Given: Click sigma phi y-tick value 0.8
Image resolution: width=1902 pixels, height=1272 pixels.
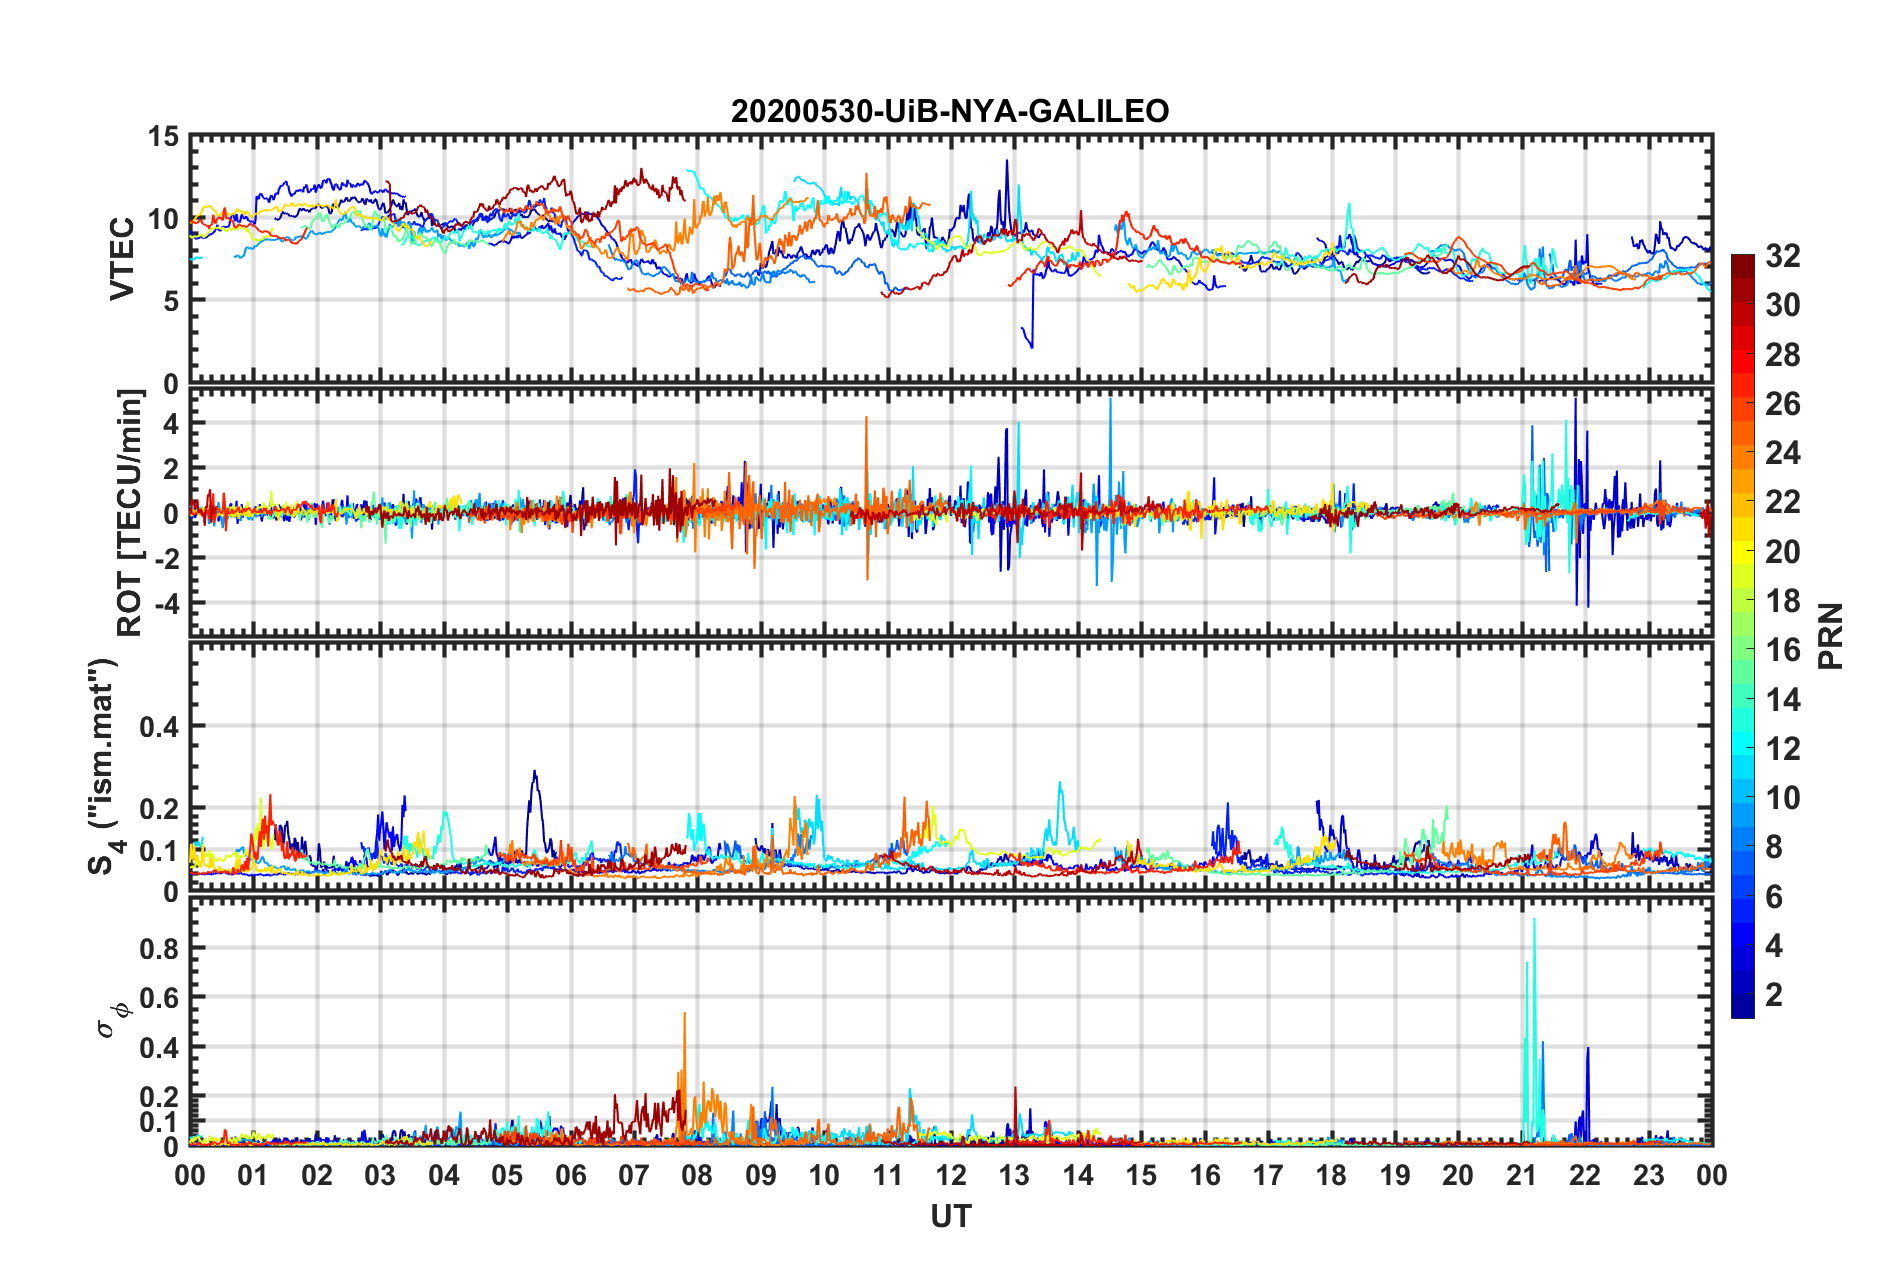Looking at the screenshot, I should [160, 948].
